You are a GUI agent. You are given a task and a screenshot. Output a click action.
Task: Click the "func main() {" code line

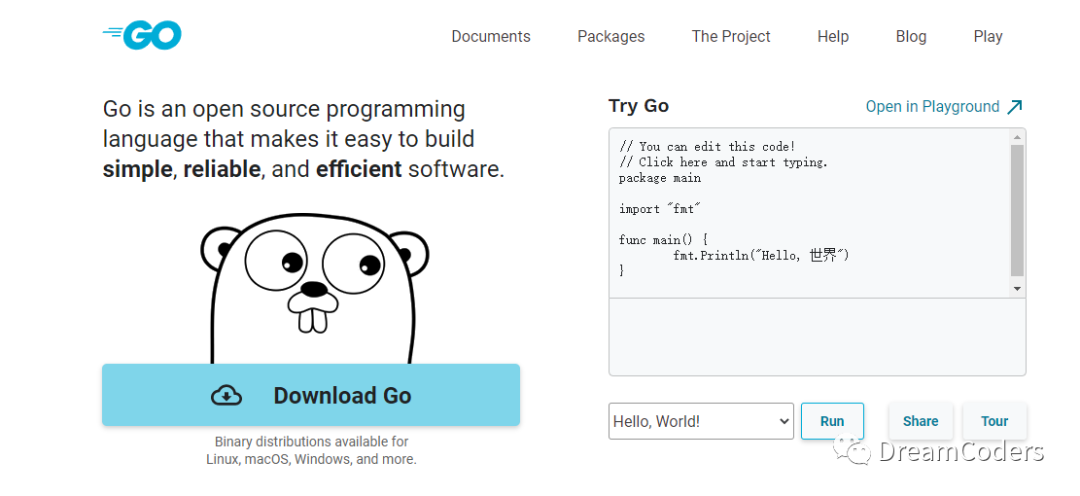663,240
